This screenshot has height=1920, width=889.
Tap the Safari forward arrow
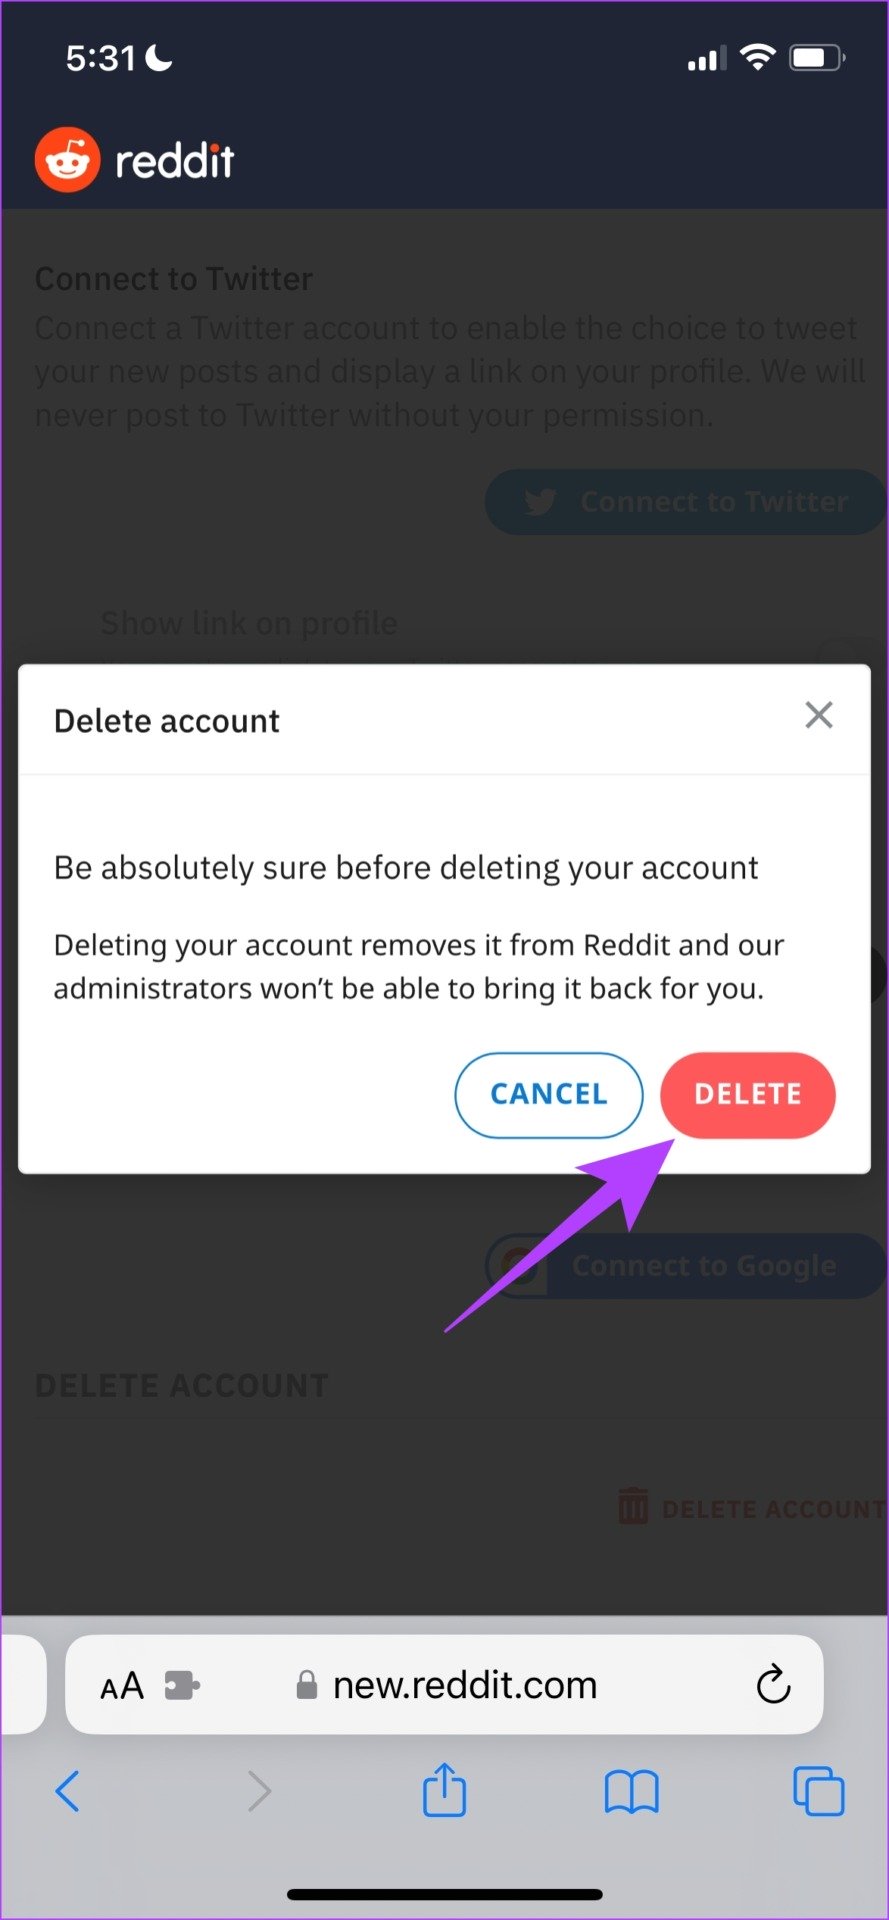pyautogui.click(x=259, y=1791)
